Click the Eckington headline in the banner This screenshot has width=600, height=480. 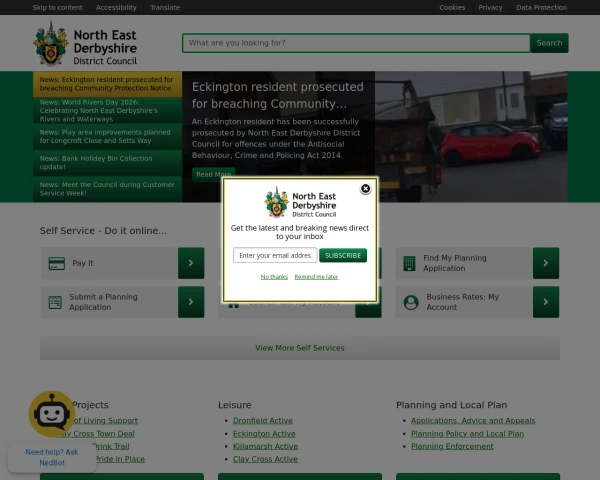tap(278, 95)
